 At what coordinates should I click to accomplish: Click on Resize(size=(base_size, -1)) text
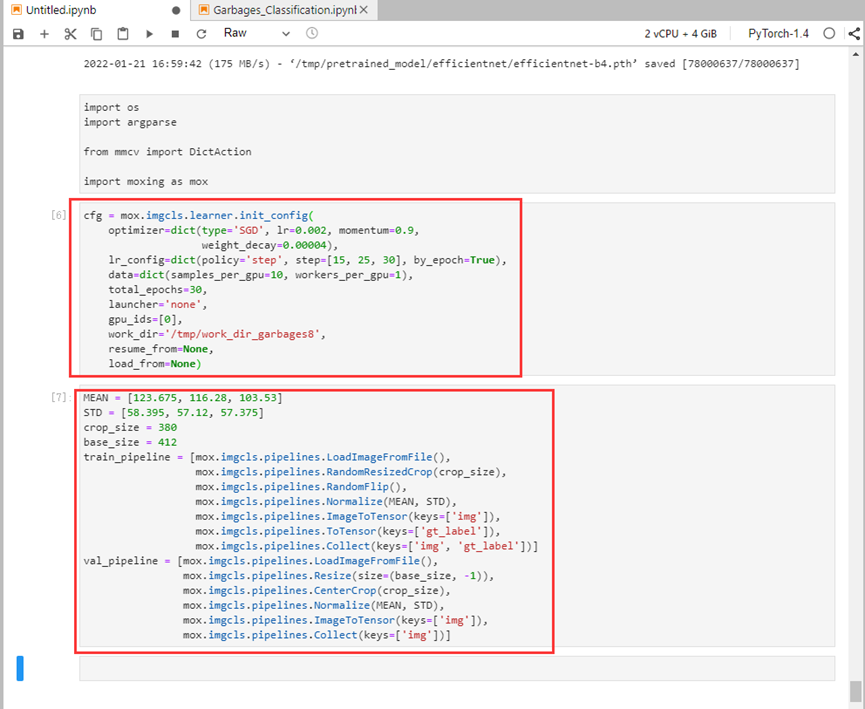point(401,576)
